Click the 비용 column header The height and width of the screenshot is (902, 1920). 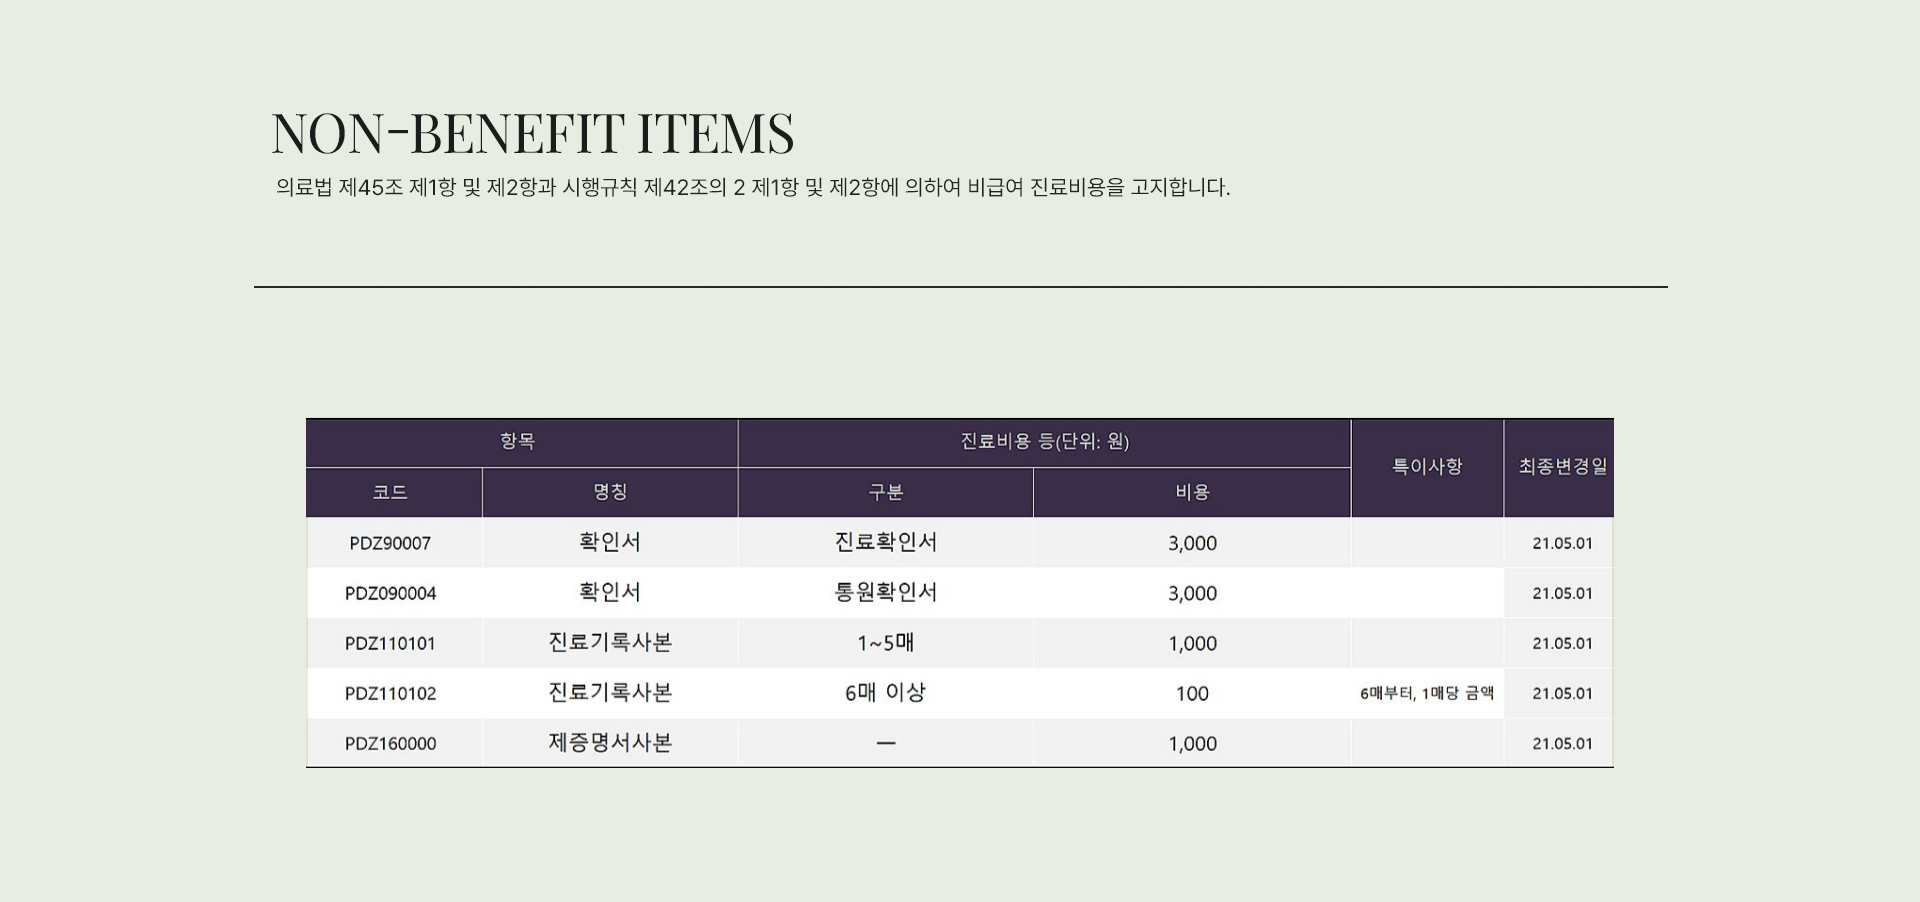click(x=1192, y=492)
